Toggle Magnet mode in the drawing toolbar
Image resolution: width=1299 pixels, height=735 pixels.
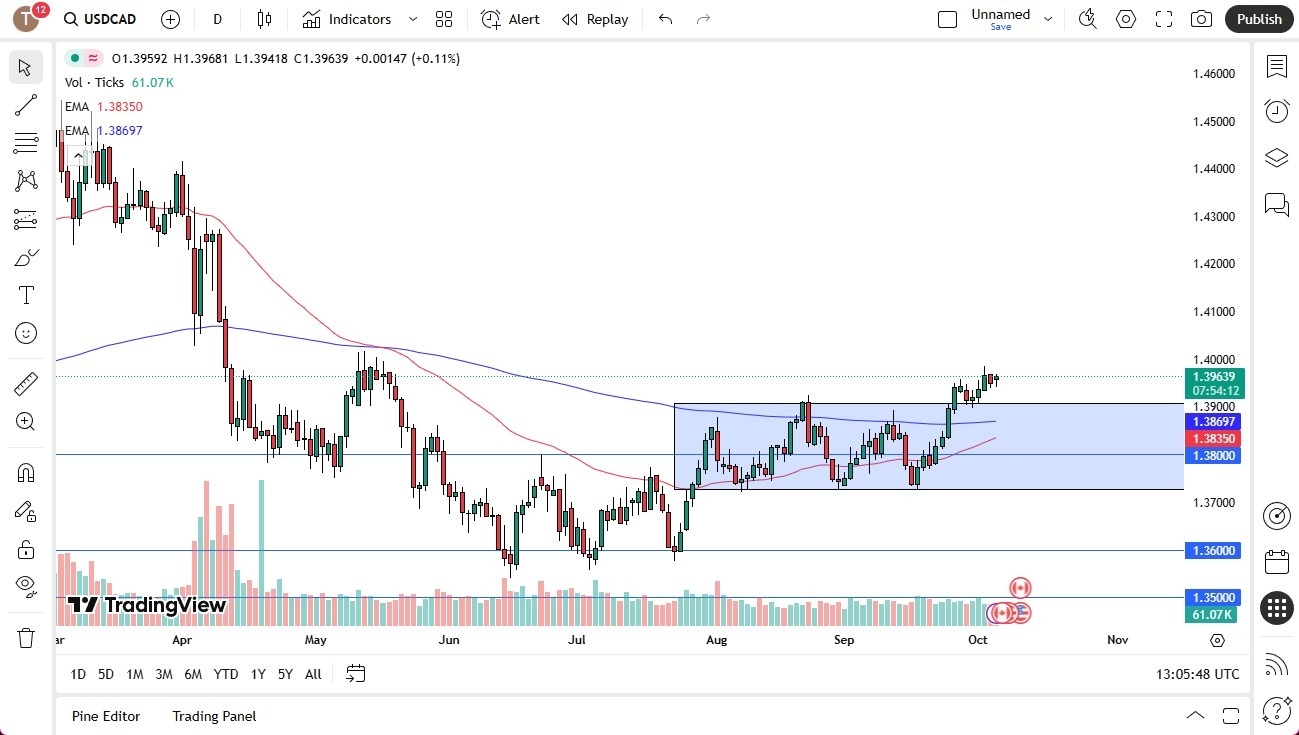pos(26,471)
